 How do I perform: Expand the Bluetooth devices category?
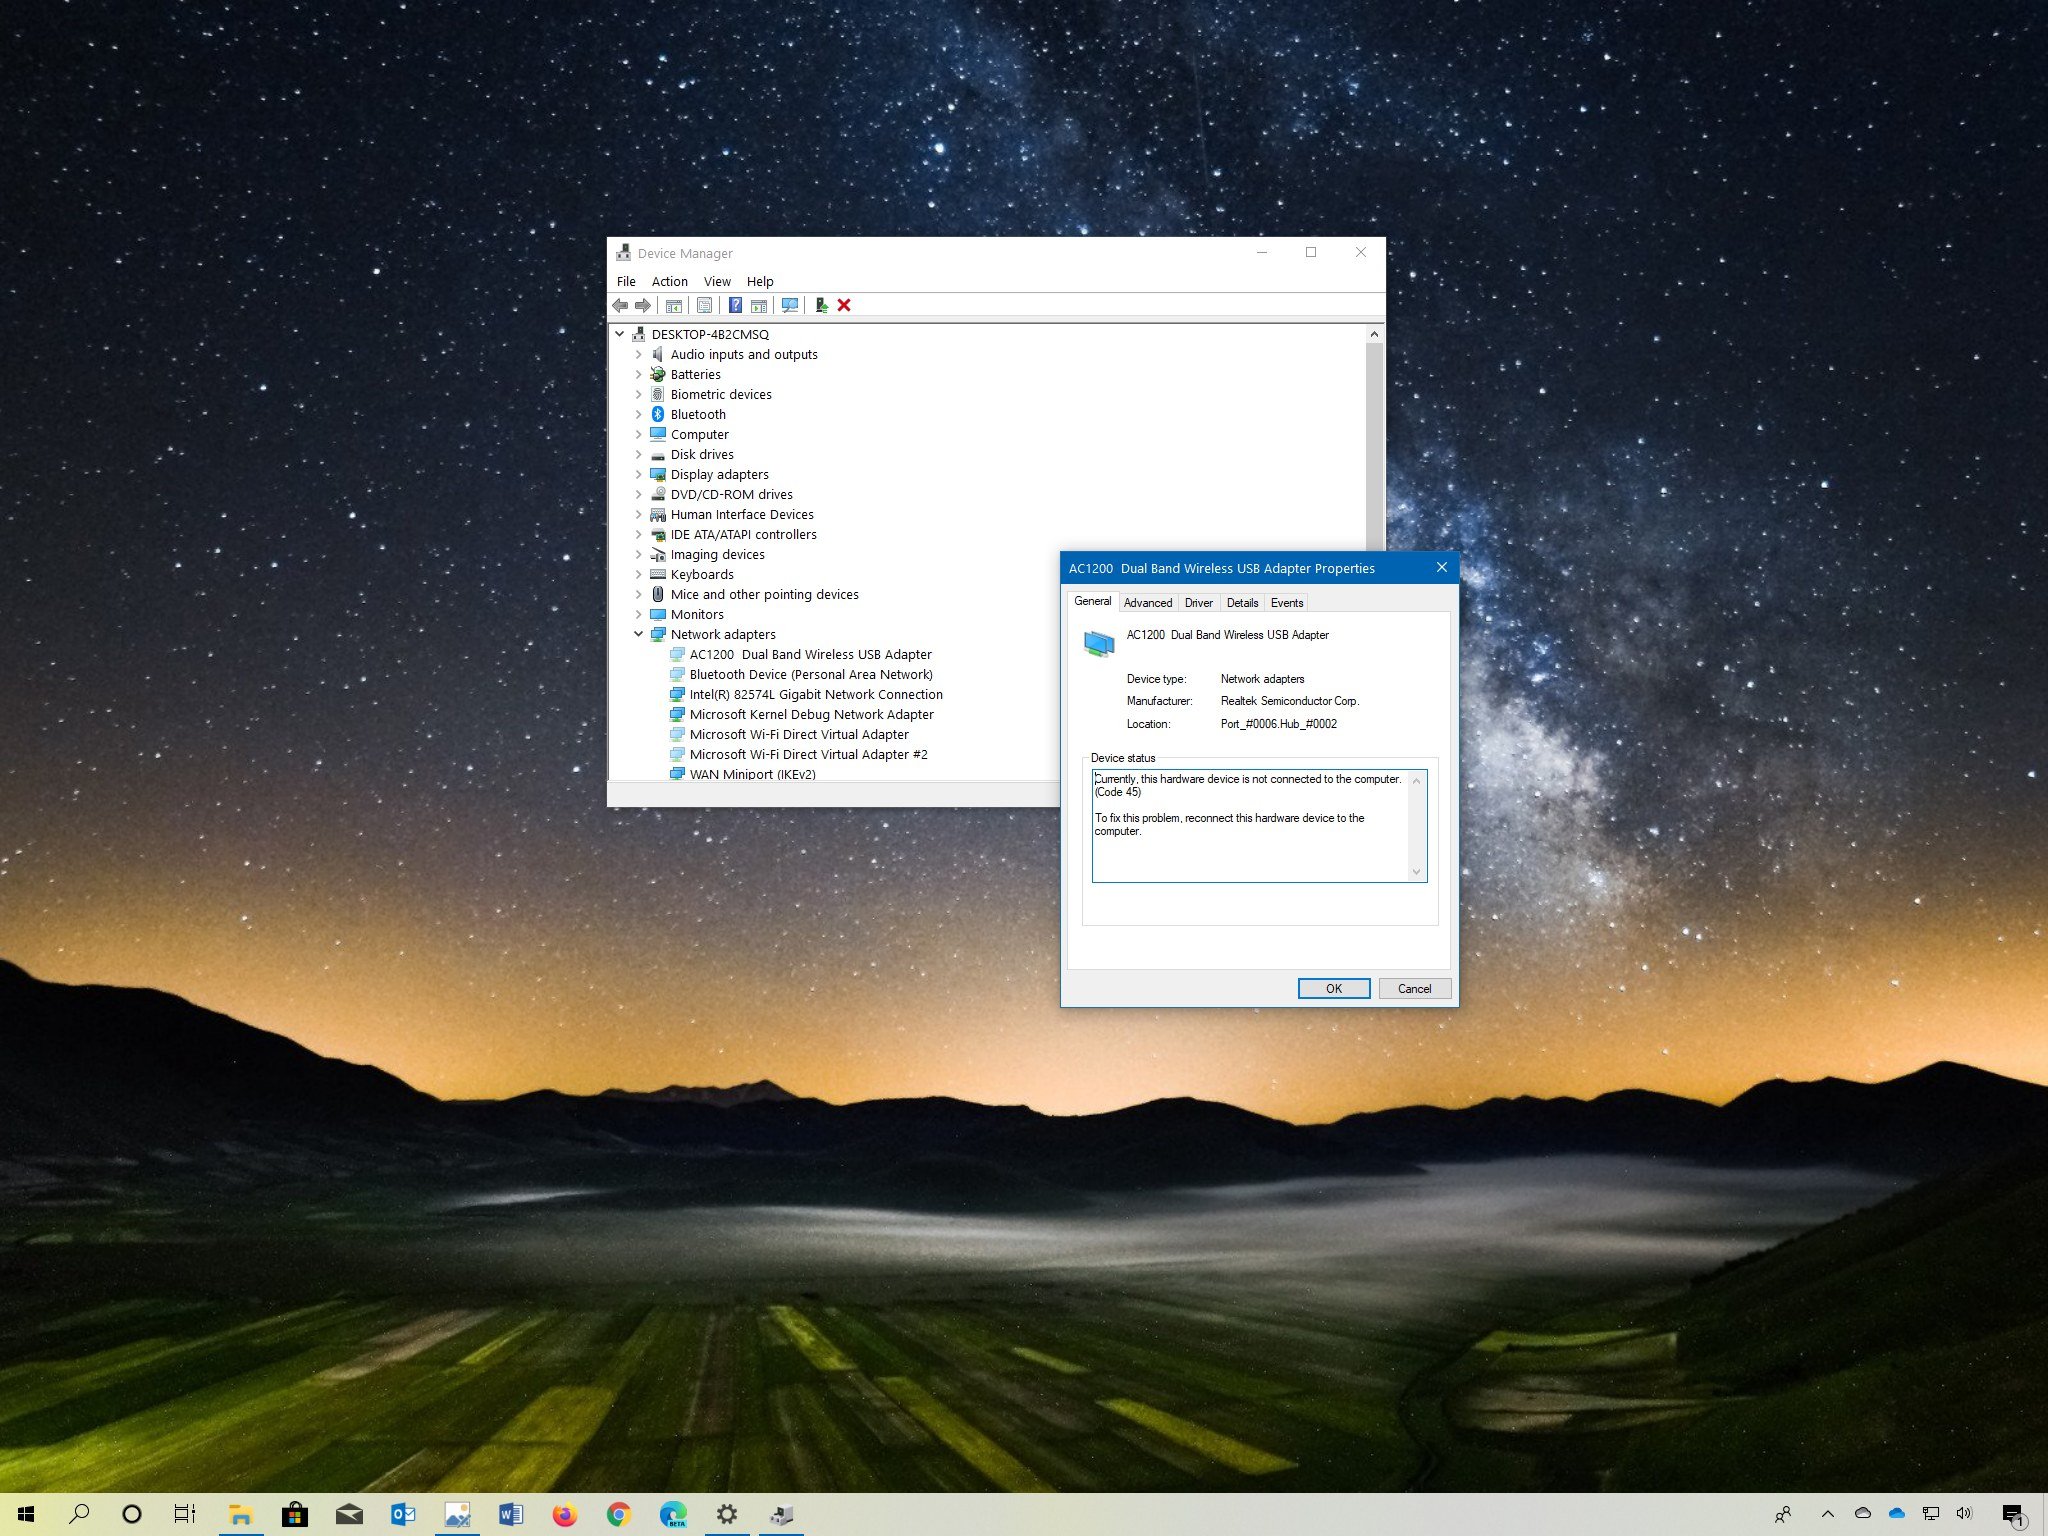coord(639,413)
